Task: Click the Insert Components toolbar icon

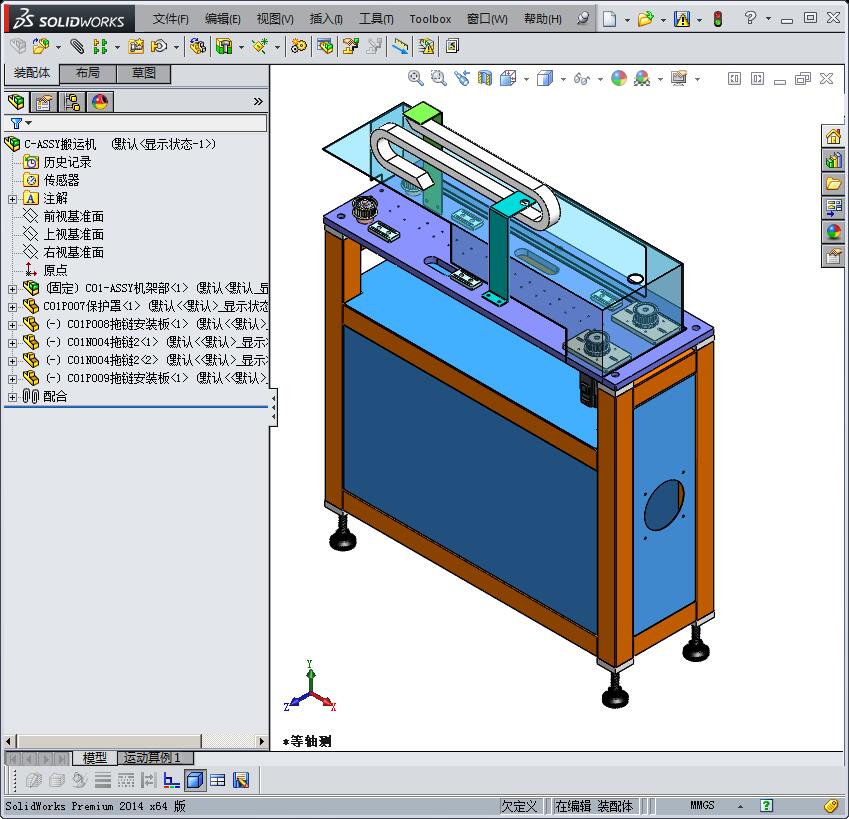Action: click(41, 47)
